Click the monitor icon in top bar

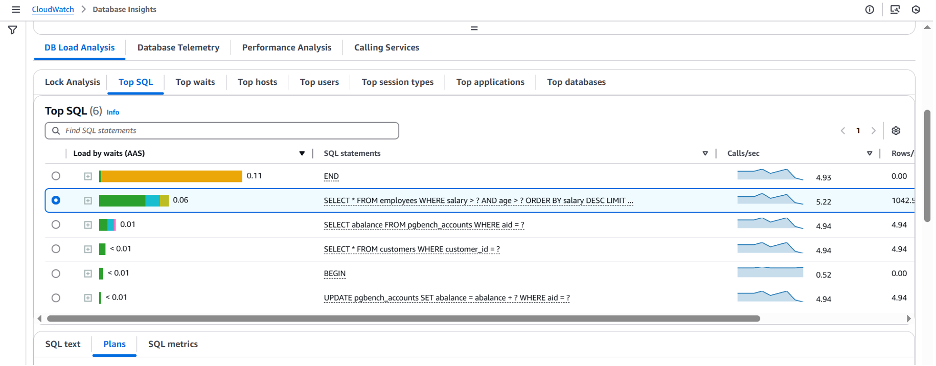(895, 10)
